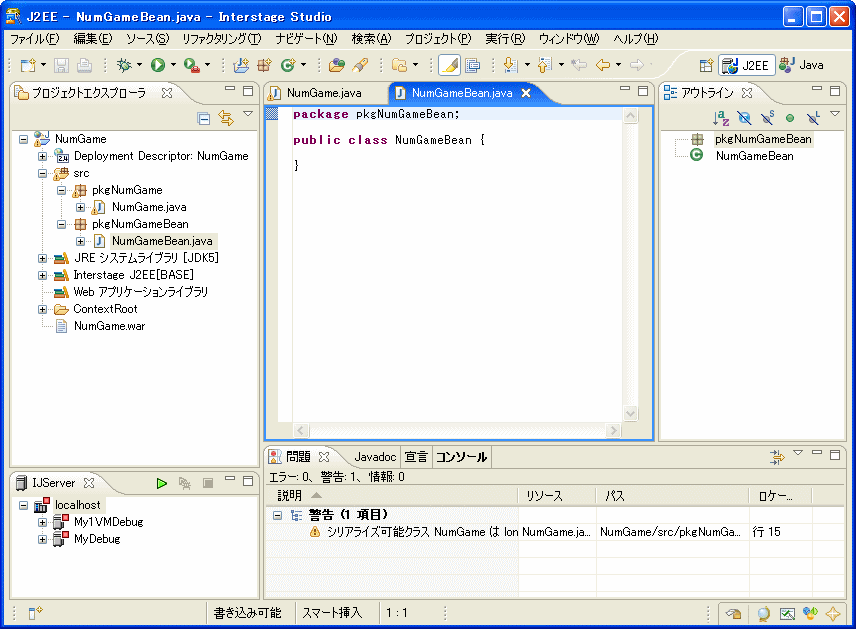Viewport: 856px width, 629px height.
Task: Go to last edit location icon
Action: (579, 66)
